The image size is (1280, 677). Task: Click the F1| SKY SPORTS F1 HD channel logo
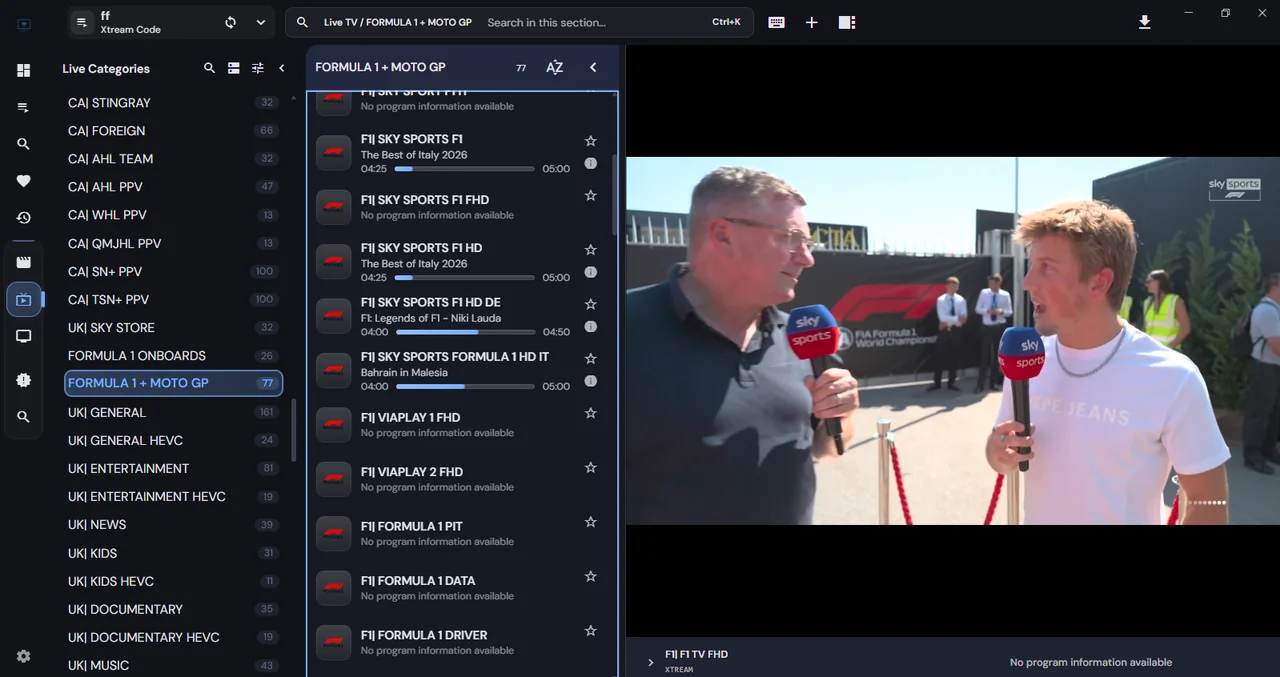click(x=334, y=262)
